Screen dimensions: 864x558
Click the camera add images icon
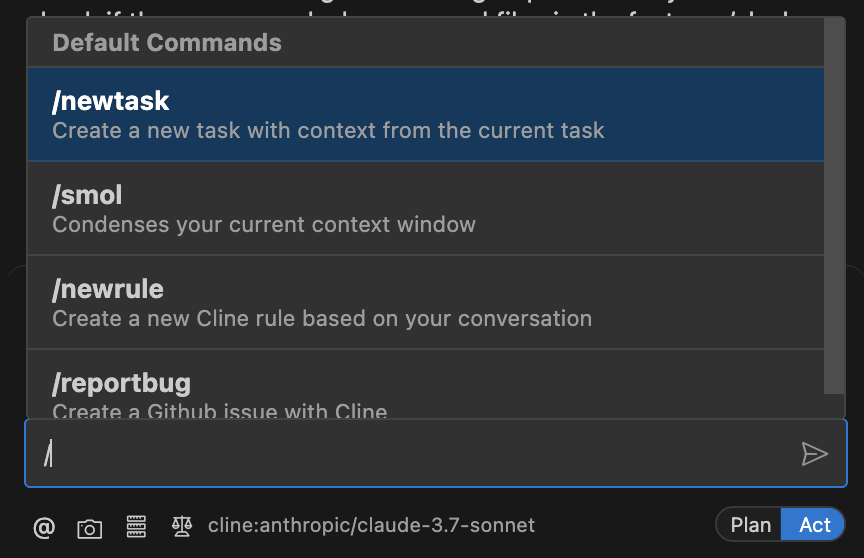click(x=89, y=529)
